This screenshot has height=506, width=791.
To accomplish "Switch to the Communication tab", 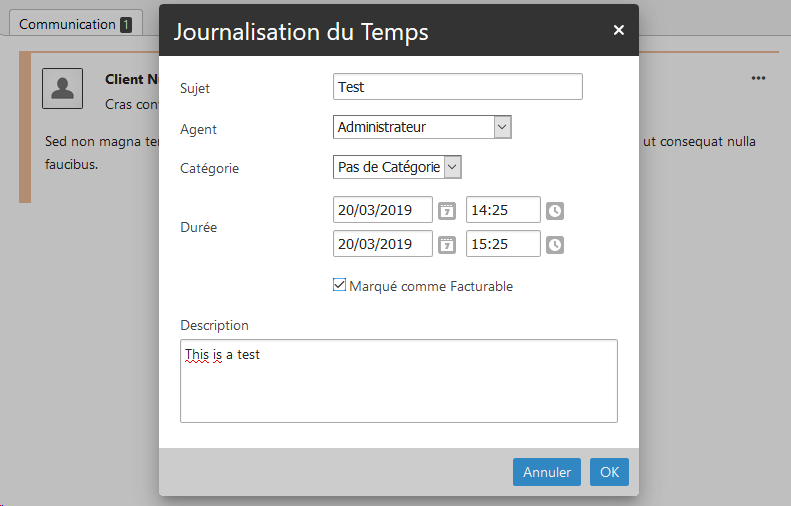I will [75, 24].
